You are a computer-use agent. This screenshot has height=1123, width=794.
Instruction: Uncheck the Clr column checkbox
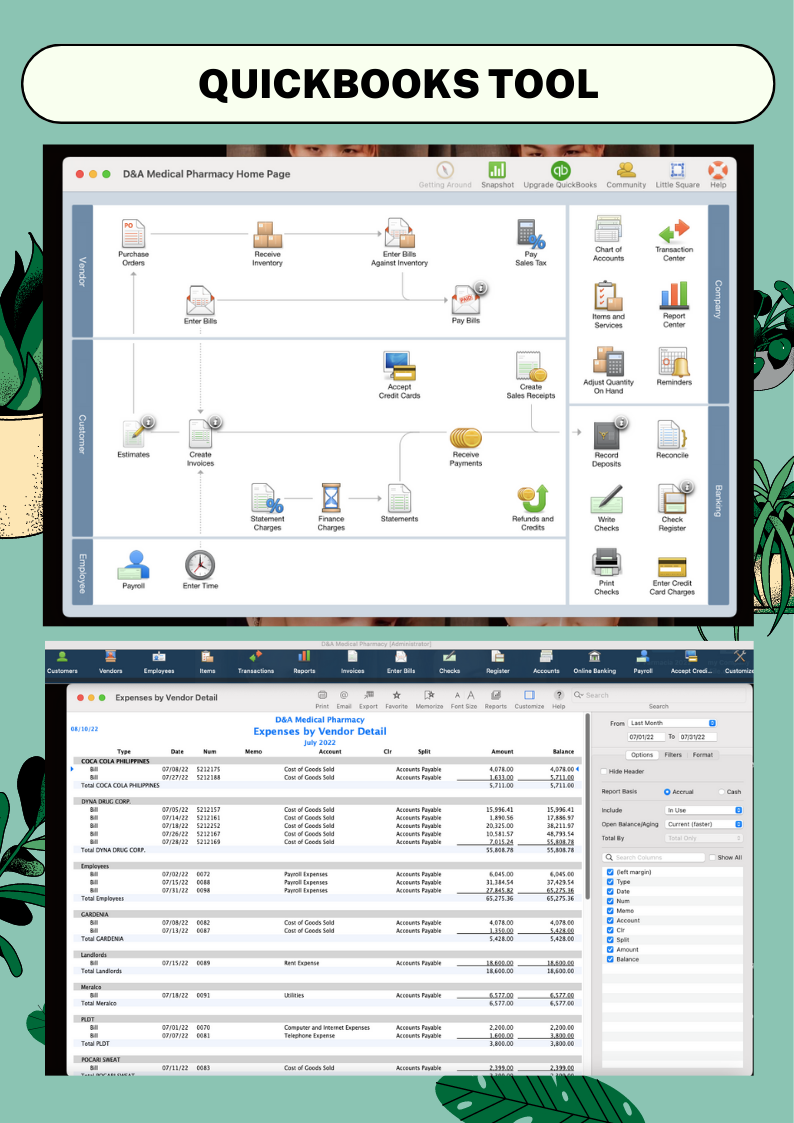point(610,930)
